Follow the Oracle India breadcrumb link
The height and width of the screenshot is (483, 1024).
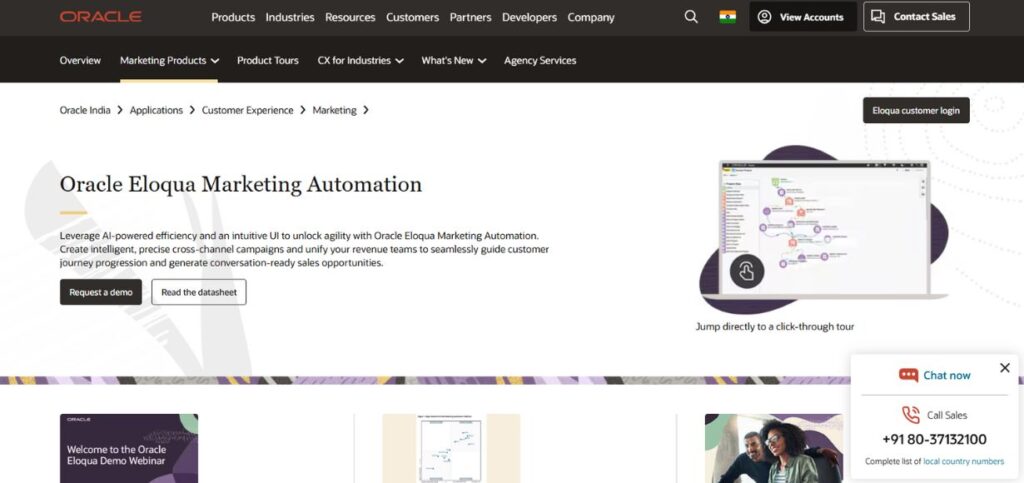[x=85, y=110]
